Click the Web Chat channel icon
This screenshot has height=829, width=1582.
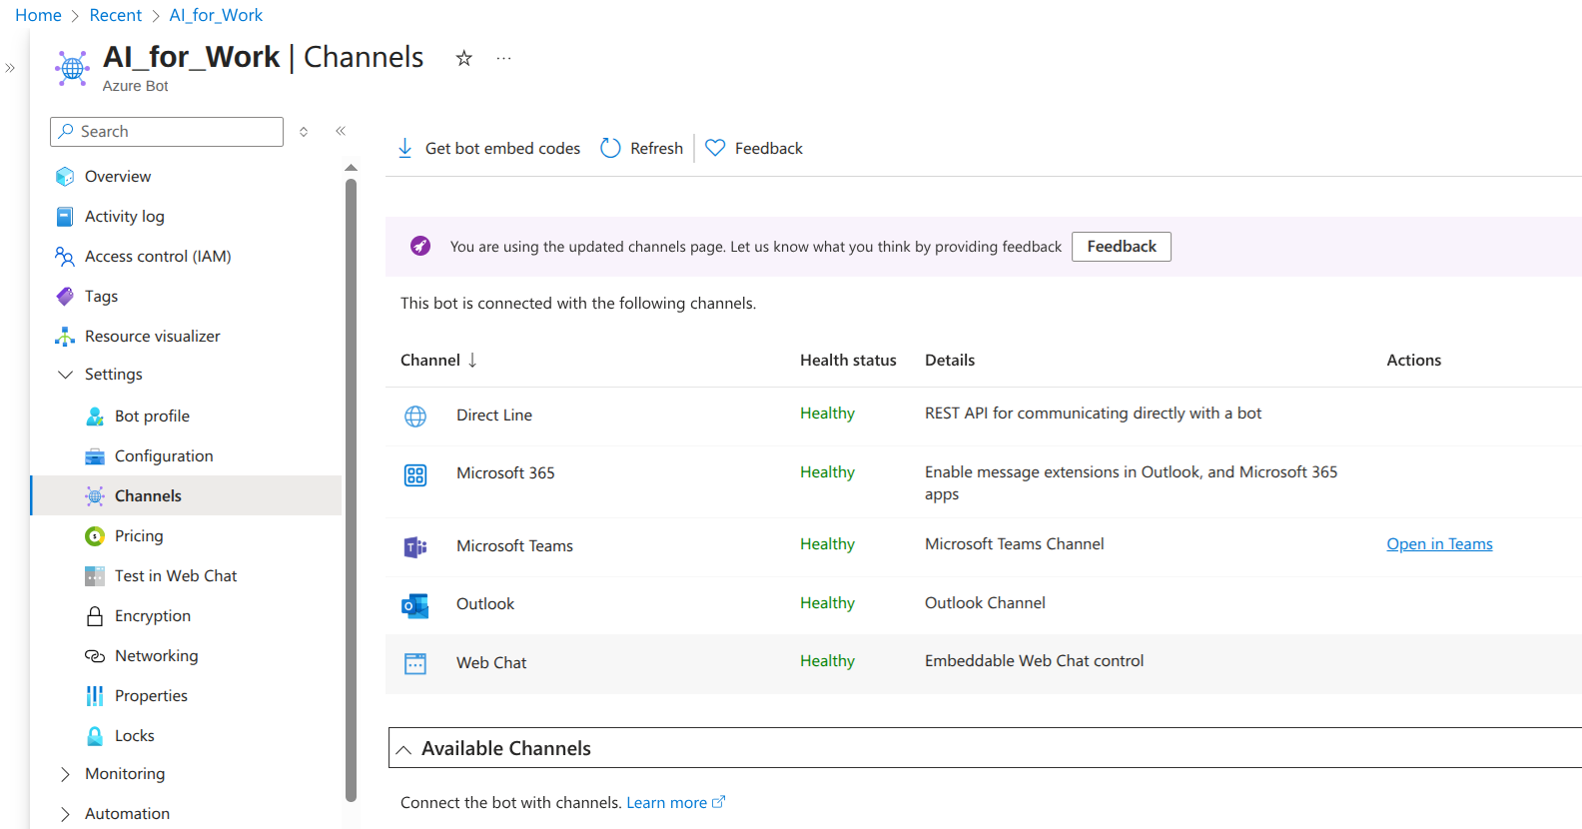coord(415,664)
